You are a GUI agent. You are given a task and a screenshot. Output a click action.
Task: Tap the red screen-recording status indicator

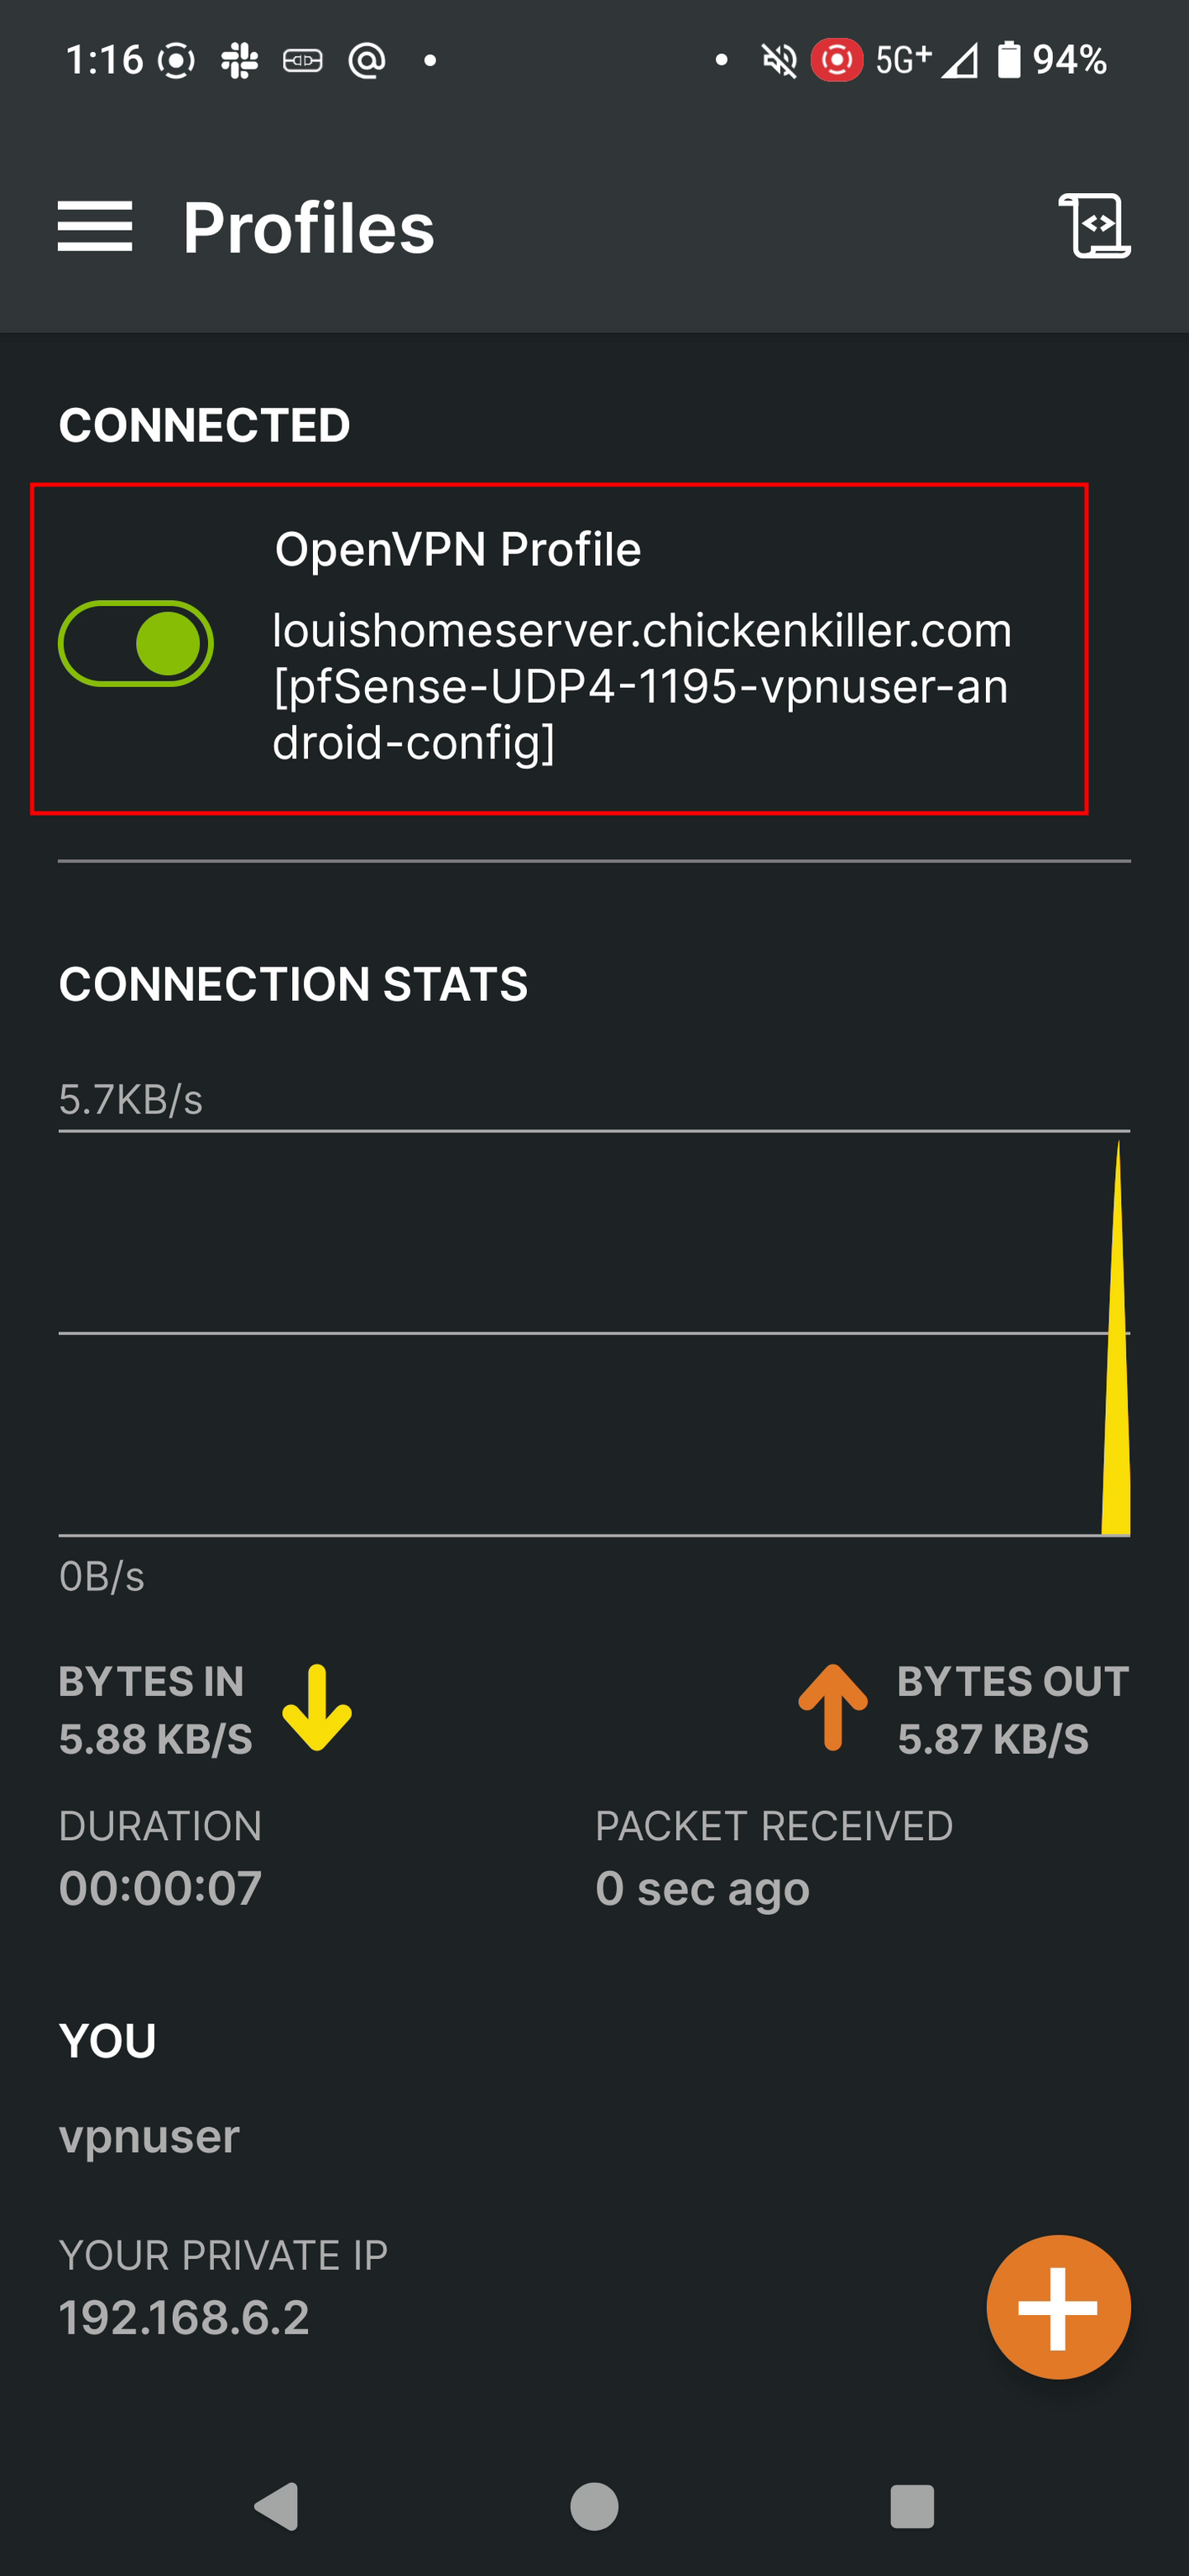click(x=836, y=60)
